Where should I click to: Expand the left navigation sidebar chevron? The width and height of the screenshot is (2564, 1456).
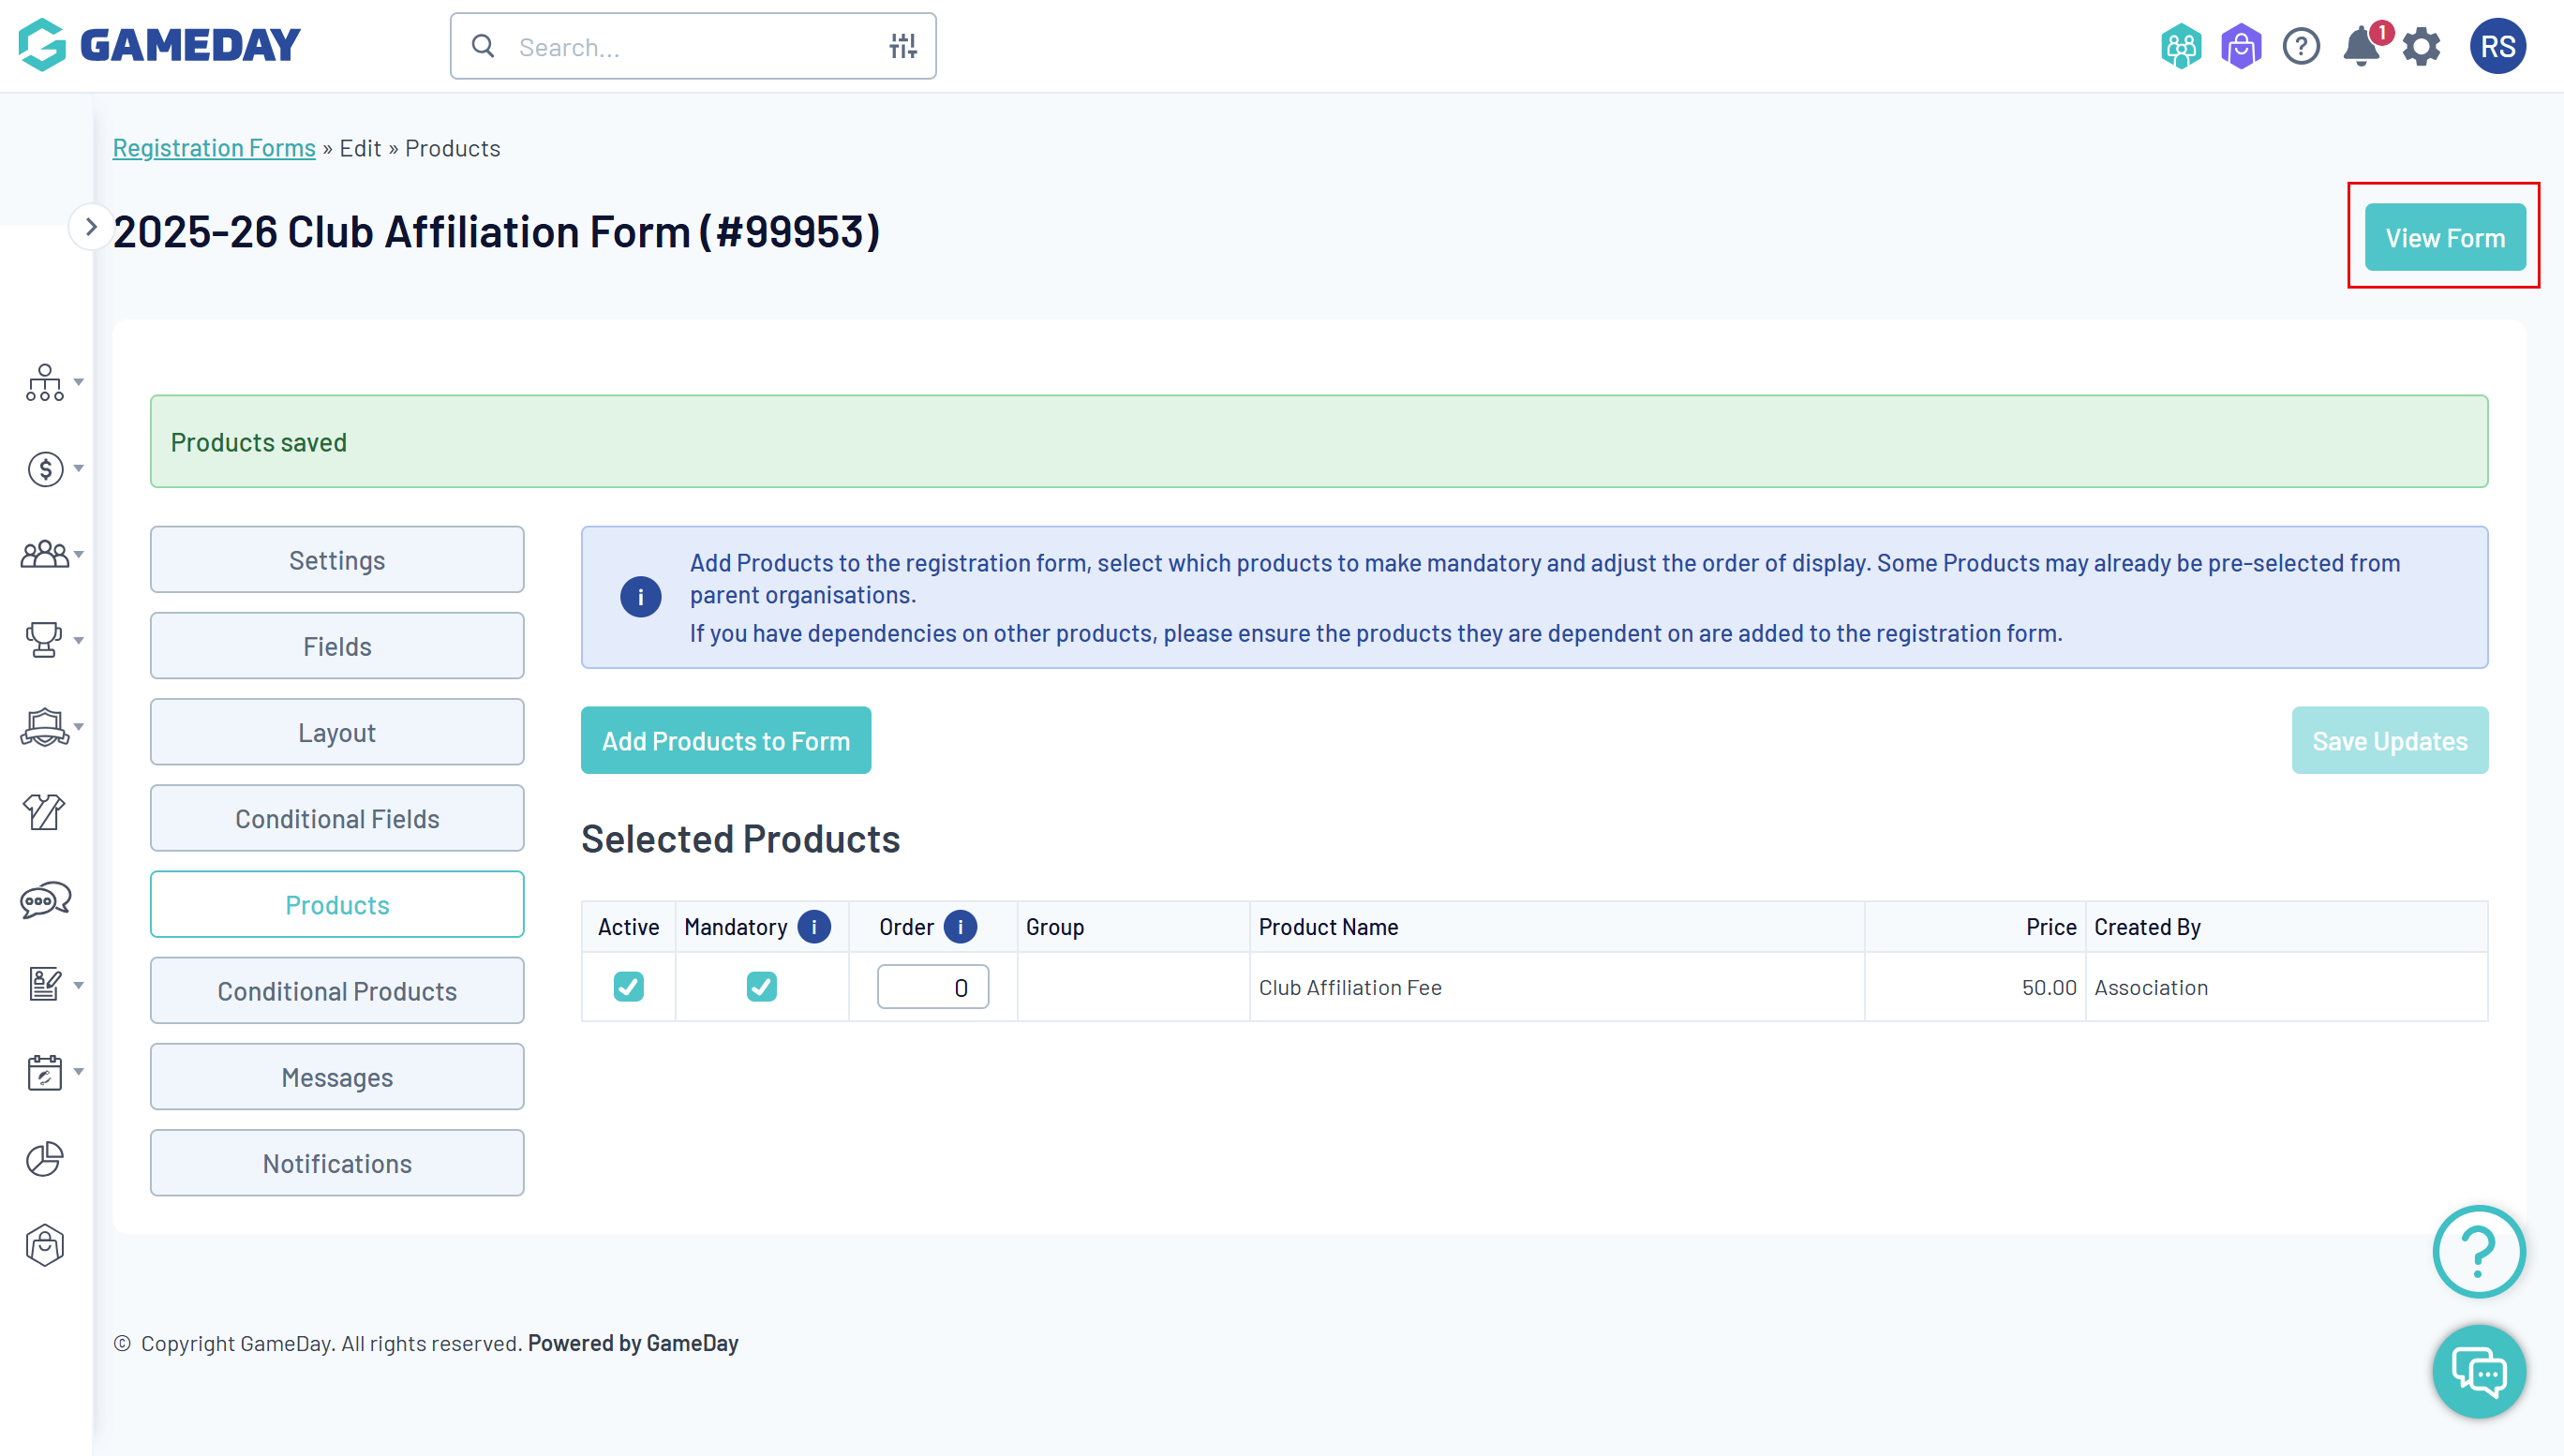click(90, 227)
